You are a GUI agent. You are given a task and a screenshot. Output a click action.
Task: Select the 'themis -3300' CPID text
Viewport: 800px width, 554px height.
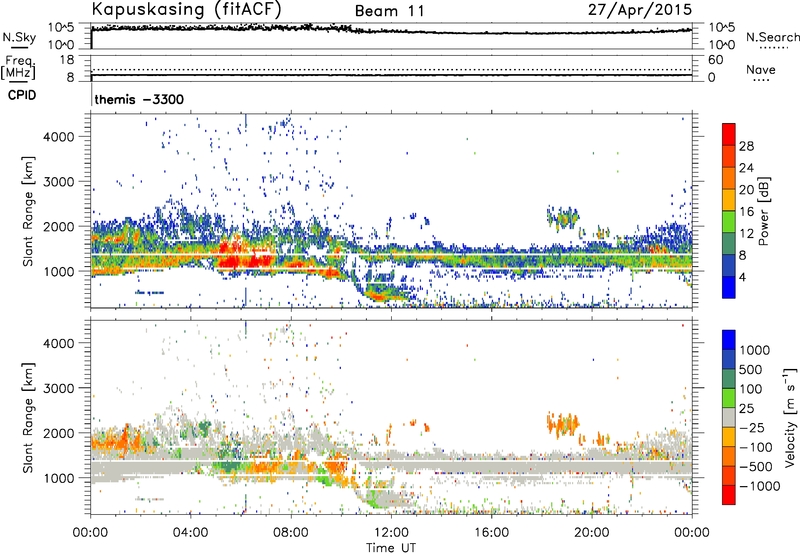click(x=139, y=99)
